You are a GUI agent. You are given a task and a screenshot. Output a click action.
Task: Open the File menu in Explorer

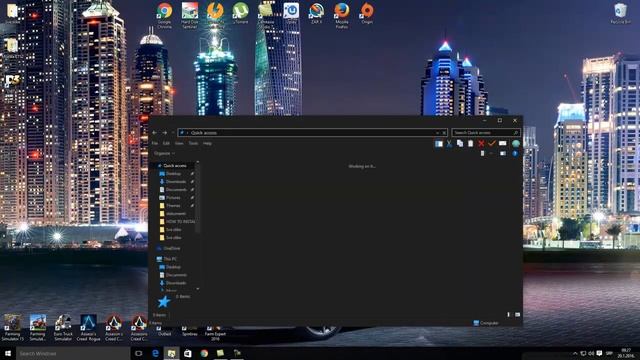(x=155, y=143)
